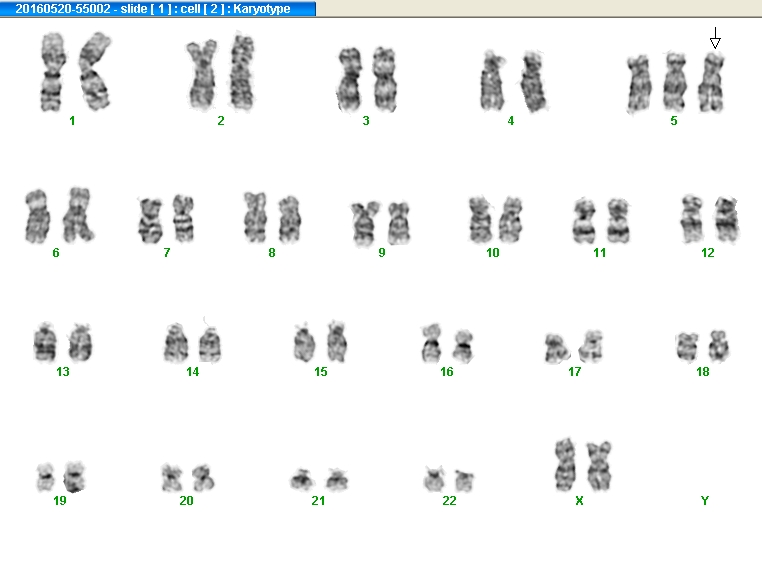Select chromosome number label 2

tap(221, 121)
